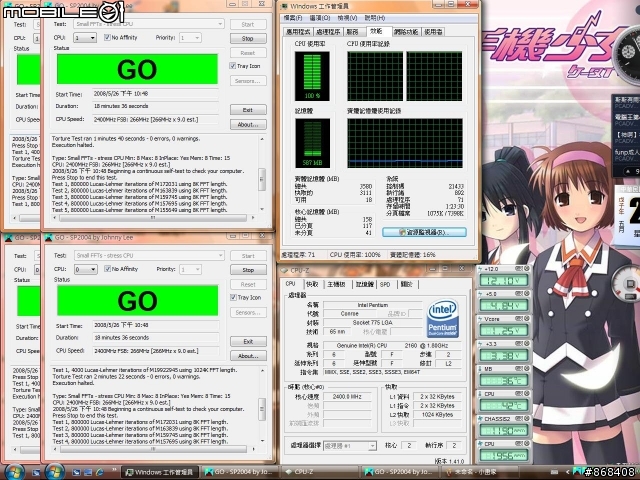This screenshot has width=640, height=480.
Task: Click lightning icon on Vcore sensor panel
Action: click(480, 319)
